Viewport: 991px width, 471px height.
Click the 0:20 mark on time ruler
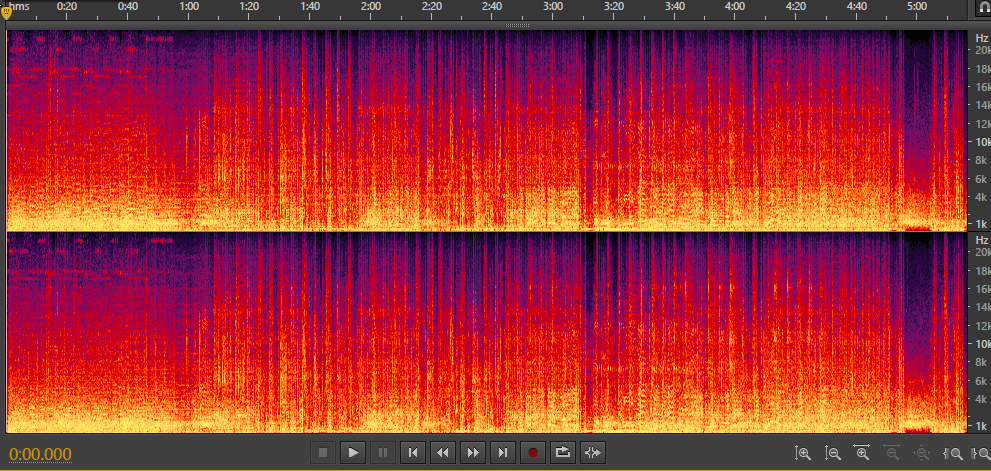tap(67, 6)
